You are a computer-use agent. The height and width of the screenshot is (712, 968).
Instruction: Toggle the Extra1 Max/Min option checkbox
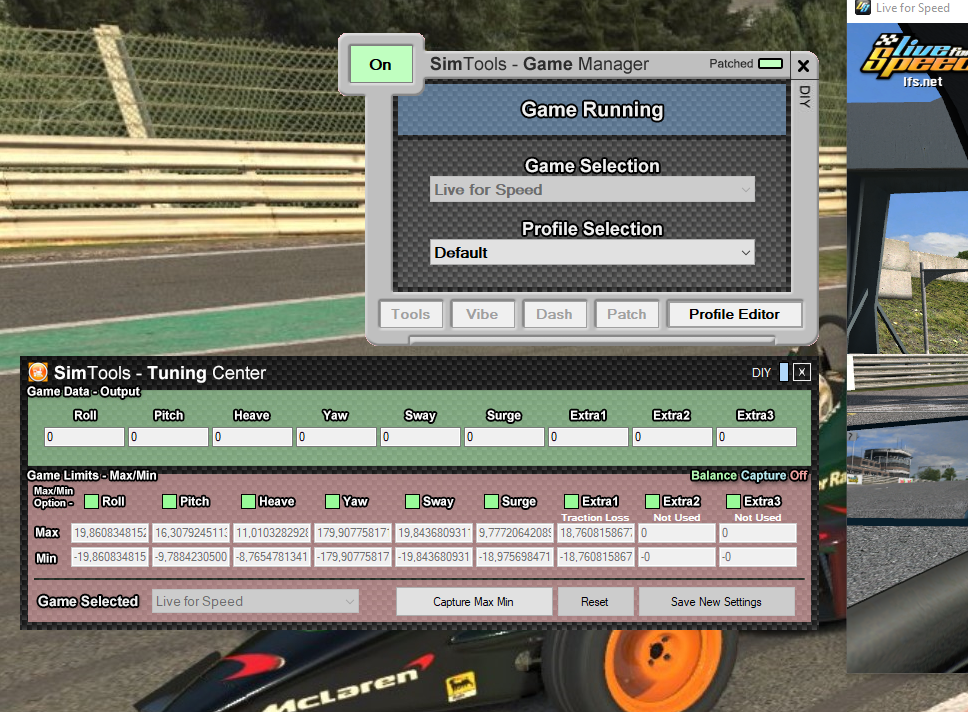[x=572, y=501]
